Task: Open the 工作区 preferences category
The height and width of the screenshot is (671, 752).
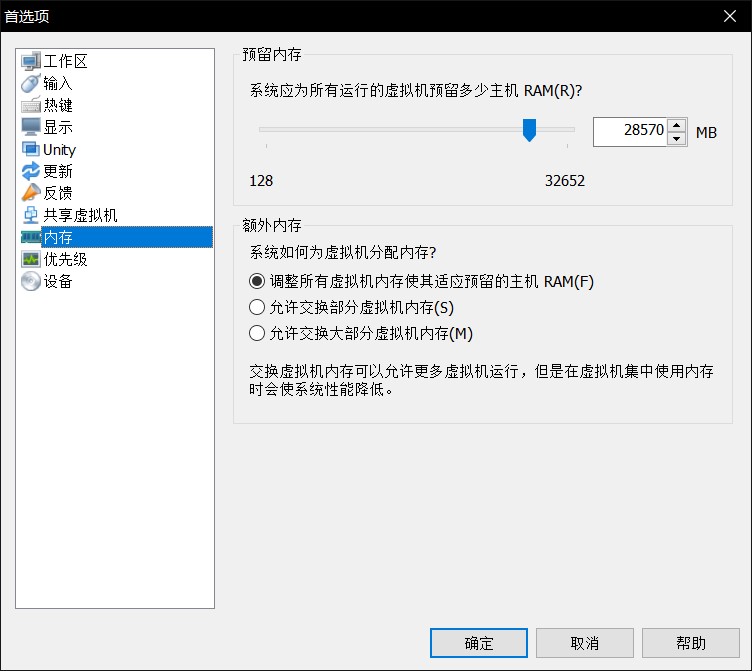Action: point(65,61)
